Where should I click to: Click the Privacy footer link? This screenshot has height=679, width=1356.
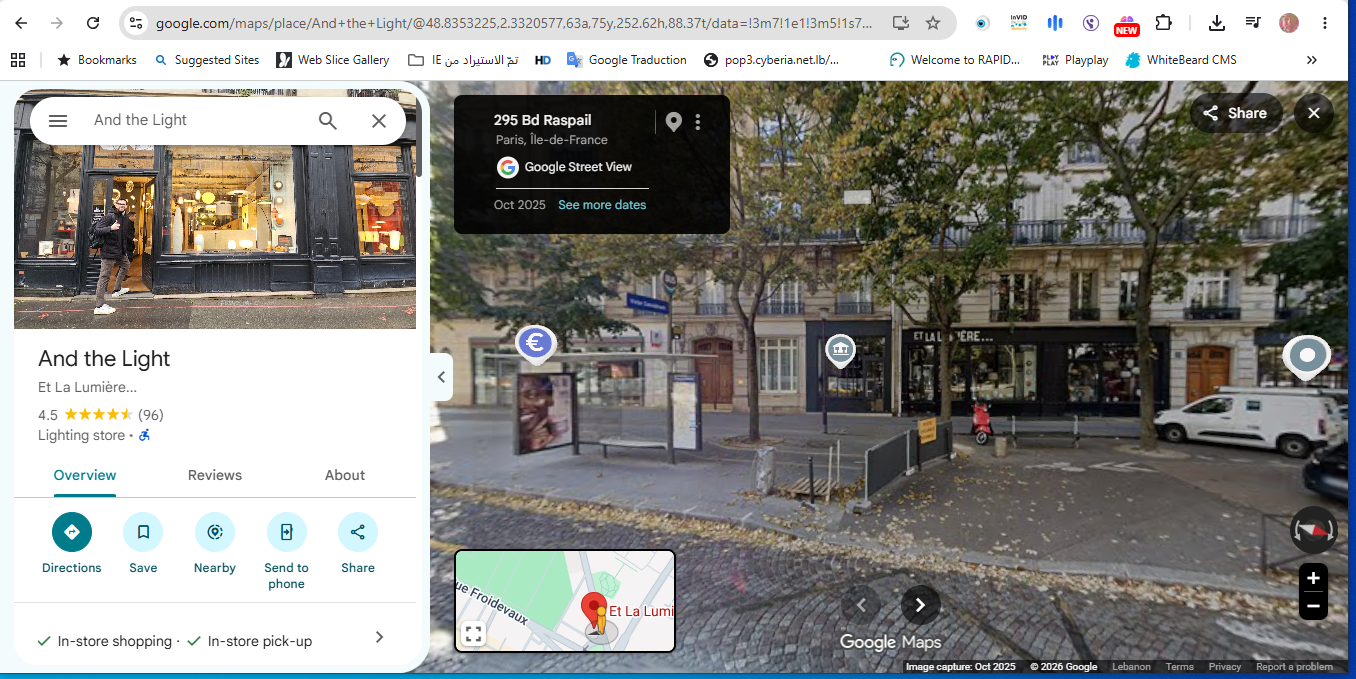(1225, 667)
